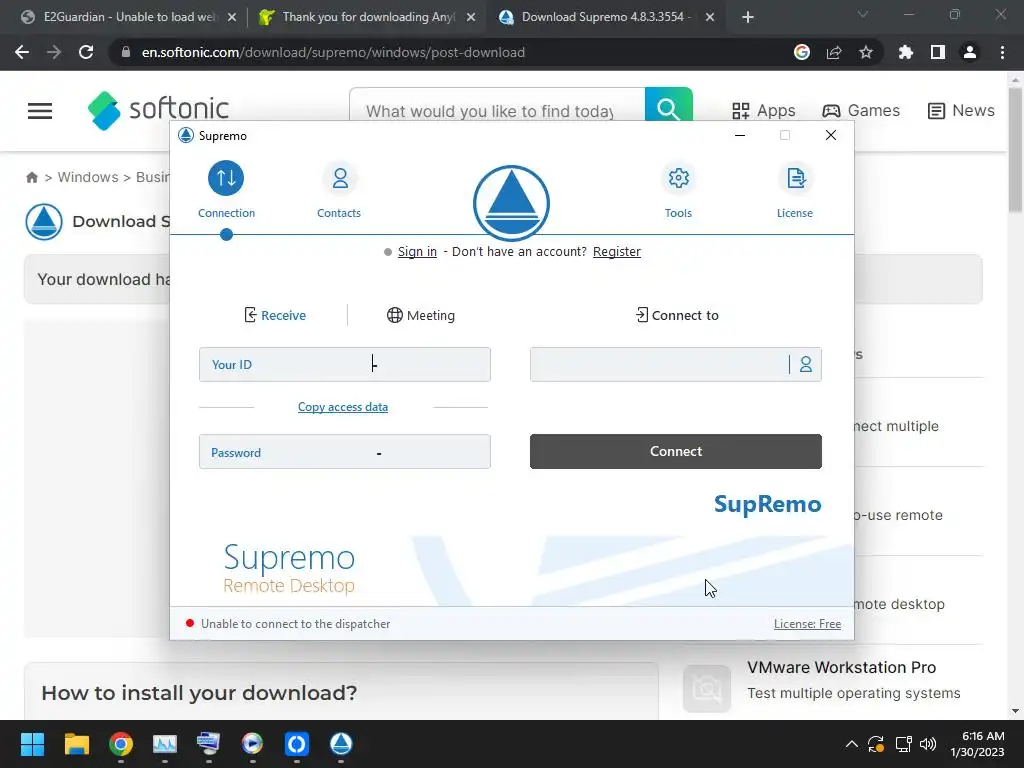This screenshot has height=768, width=1024.
Task: Switch to Meeting mode
Action: (x=421, y=315)
